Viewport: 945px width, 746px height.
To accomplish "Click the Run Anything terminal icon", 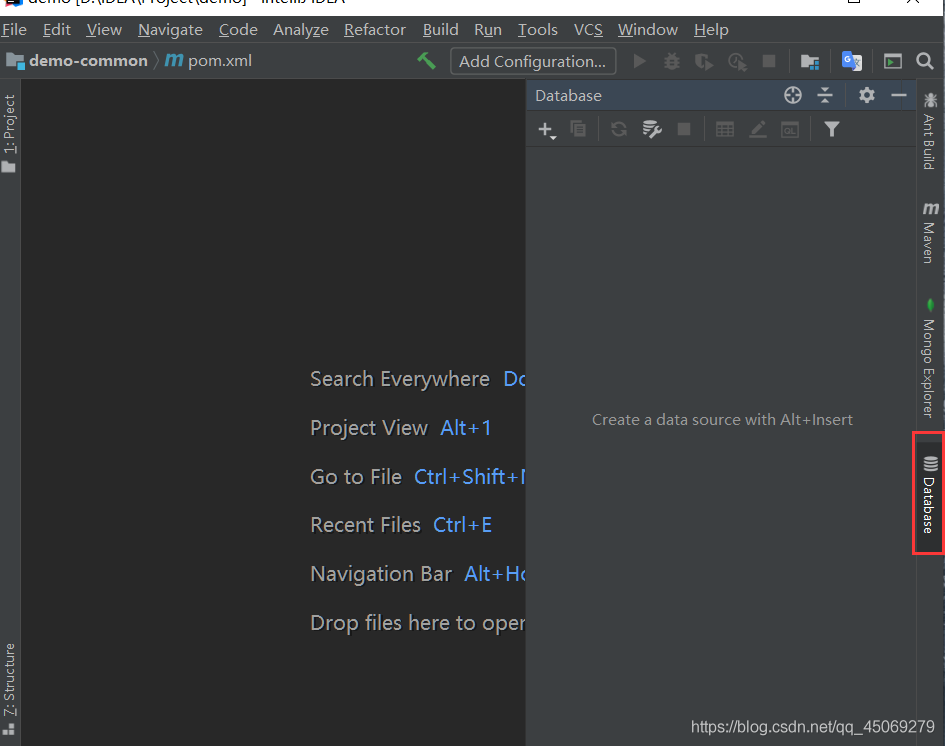I will [x=892, y=61].
